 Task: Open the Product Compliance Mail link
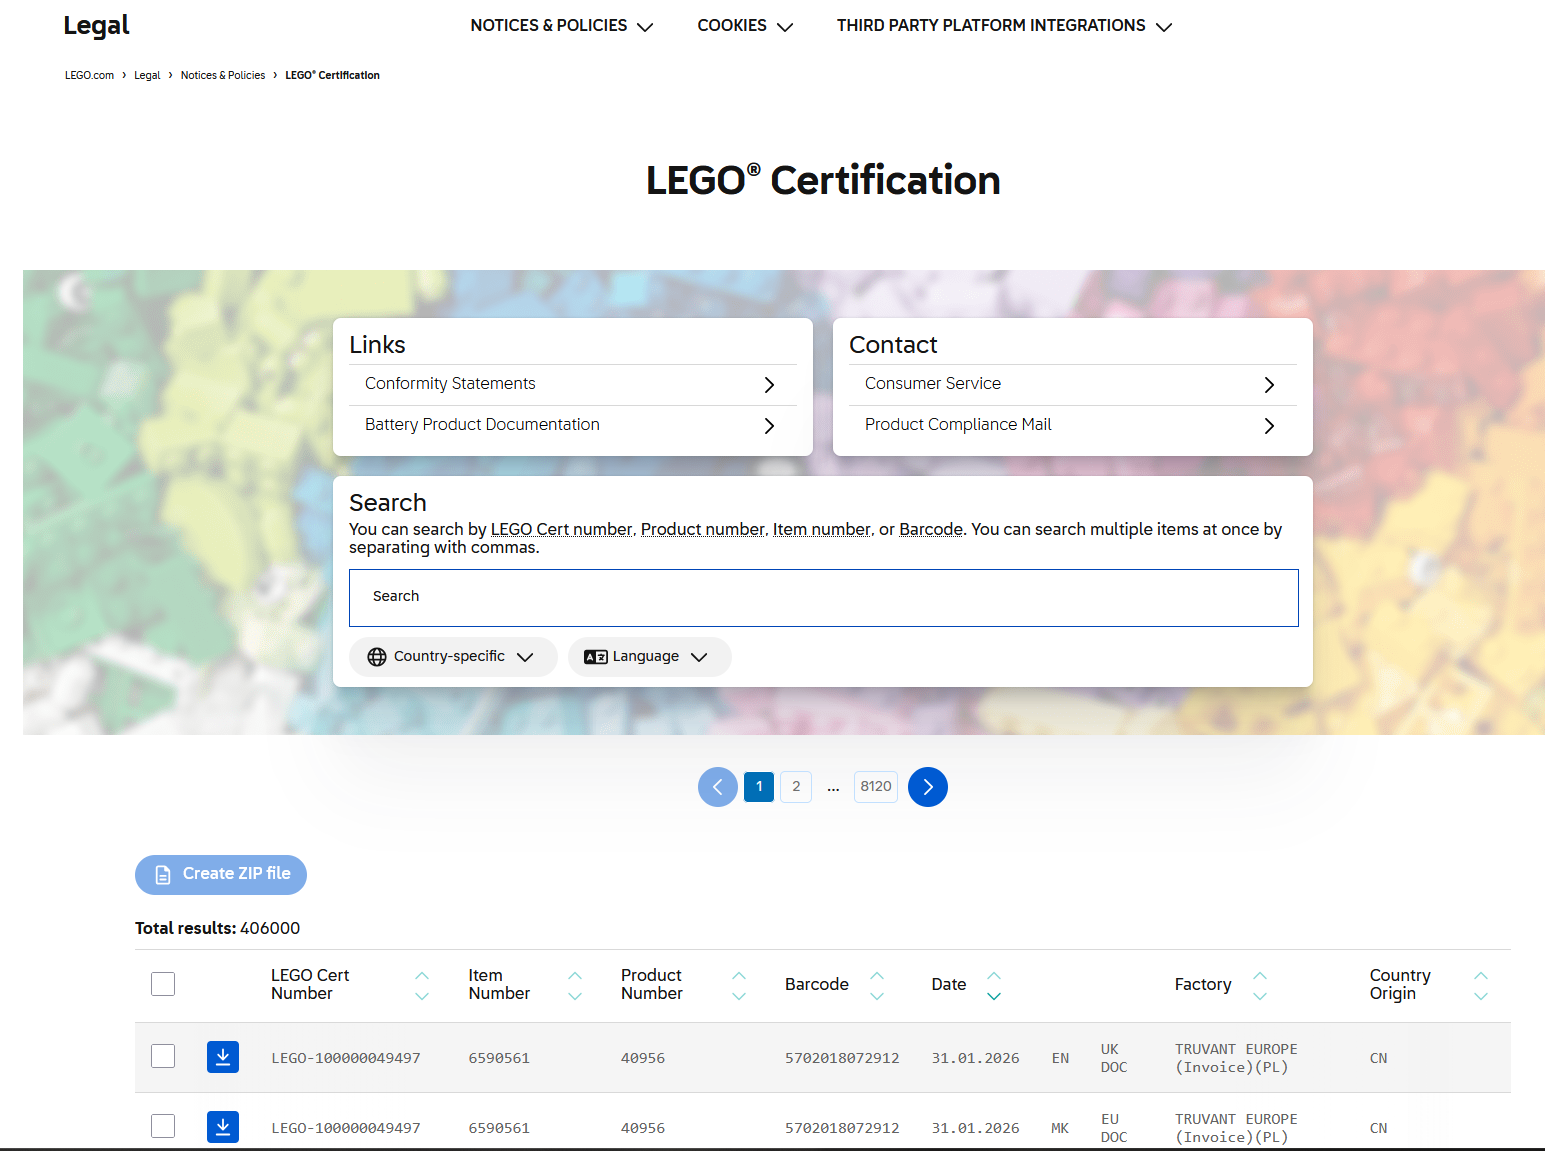(958, 425)
